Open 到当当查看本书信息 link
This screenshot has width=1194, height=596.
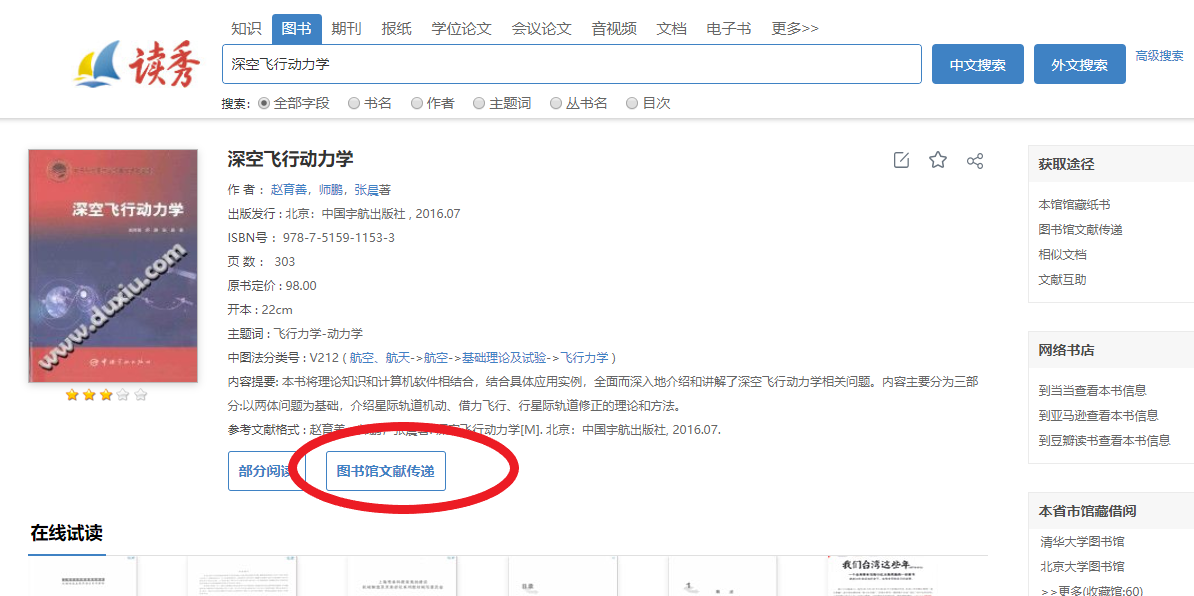tap(1092, 390)
